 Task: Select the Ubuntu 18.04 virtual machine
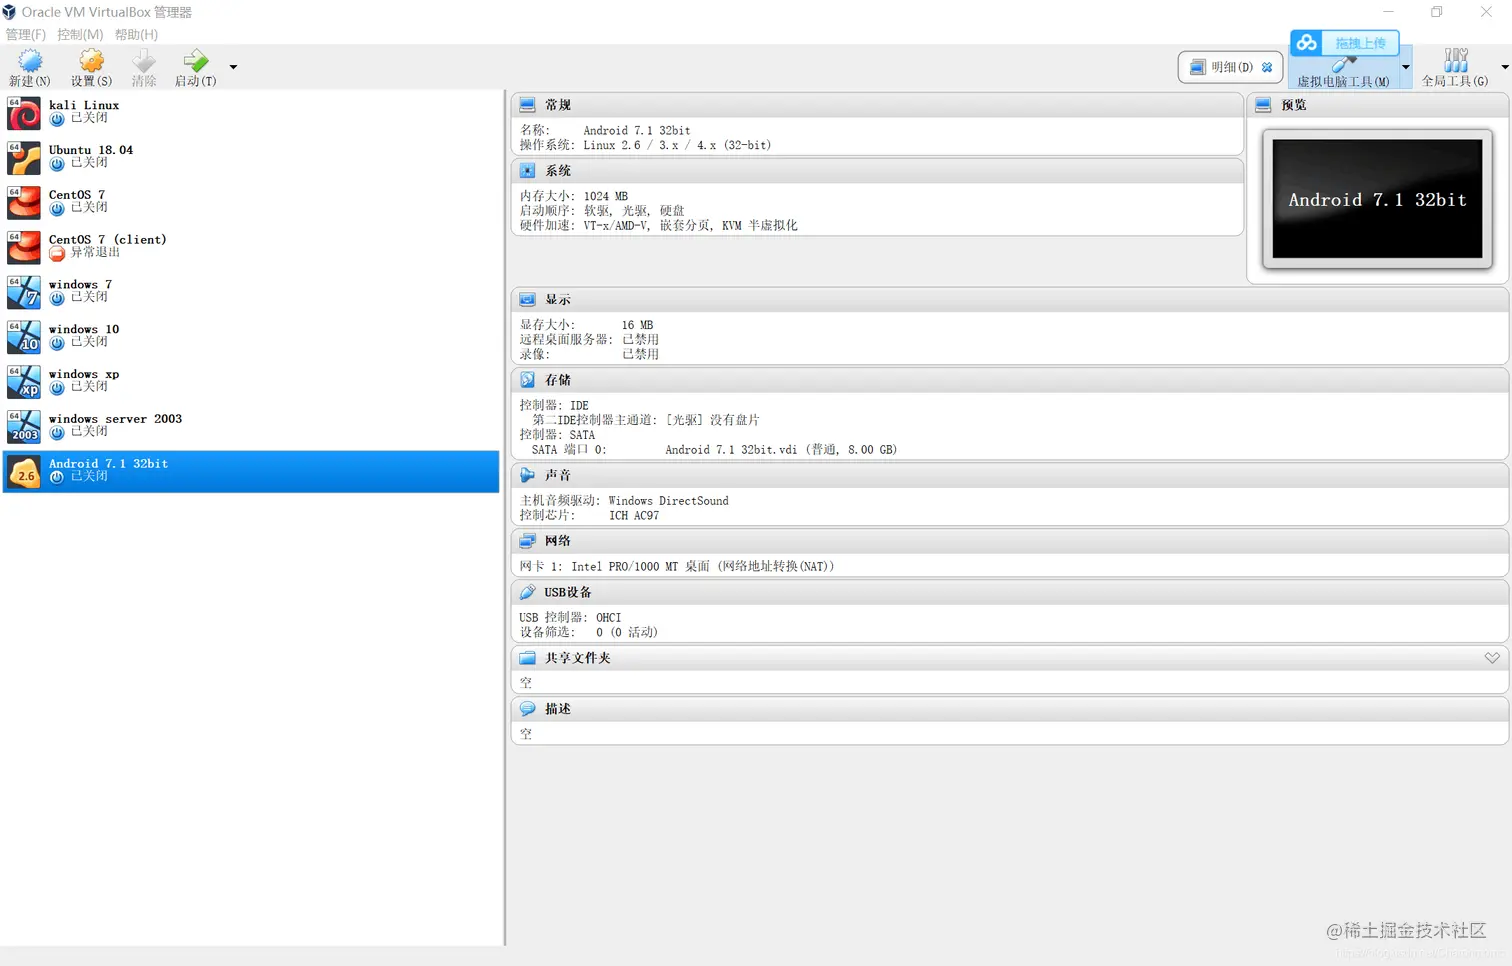tap(251, 157)
